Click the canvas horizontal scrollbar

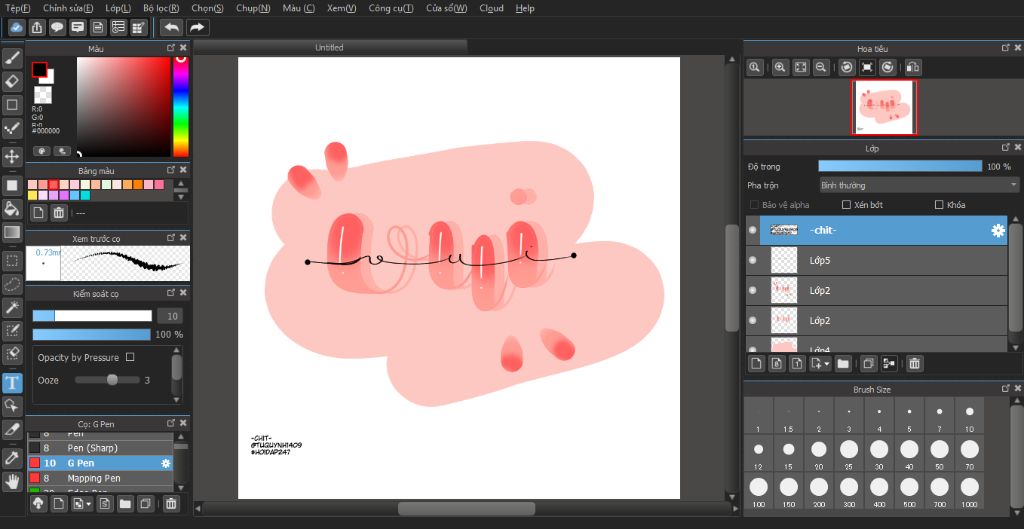tap(466, 508)
